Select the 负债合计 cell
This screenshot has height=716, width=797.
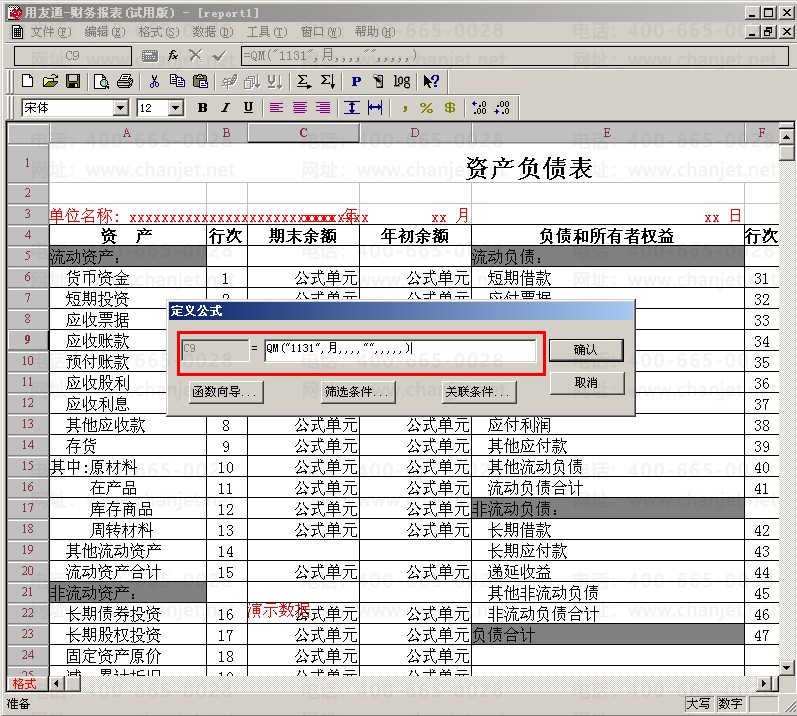click(x=607, y=635)
